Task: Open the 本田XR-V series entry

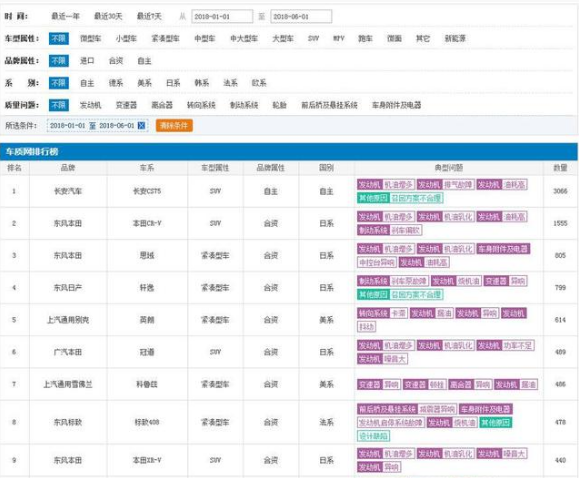Action: [147, 460]
